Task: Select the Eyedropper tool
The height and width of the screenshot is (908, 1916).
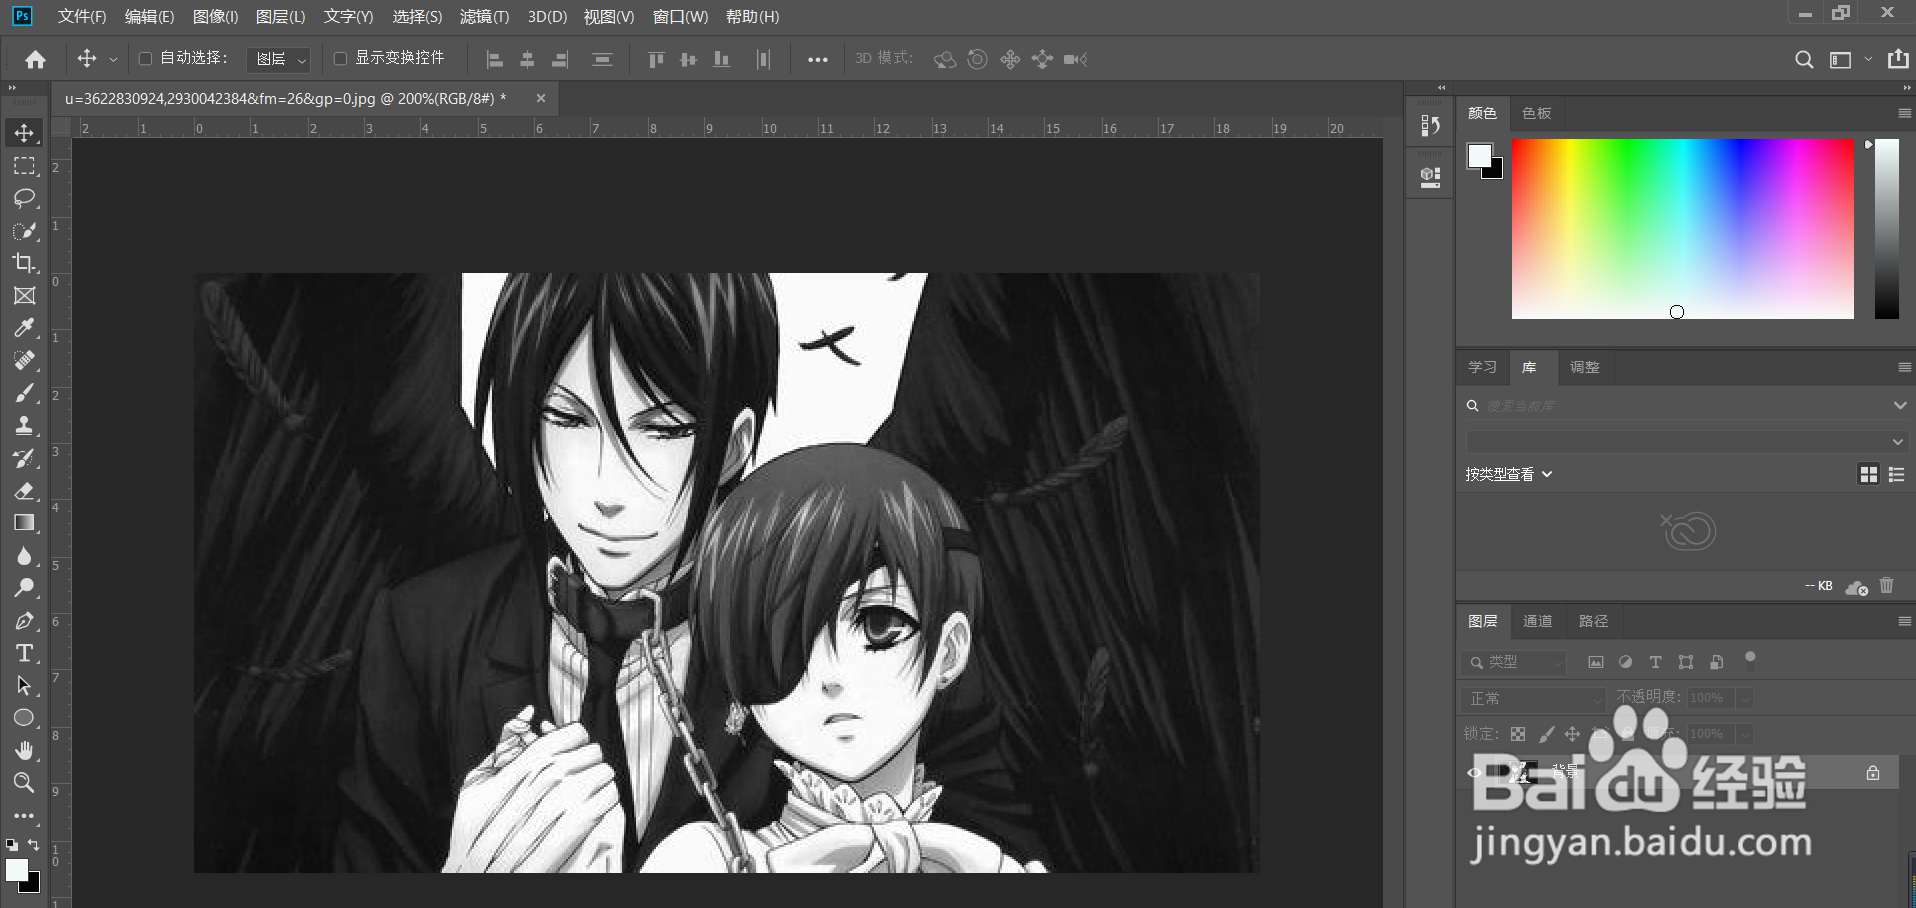Action: point(24,328)
